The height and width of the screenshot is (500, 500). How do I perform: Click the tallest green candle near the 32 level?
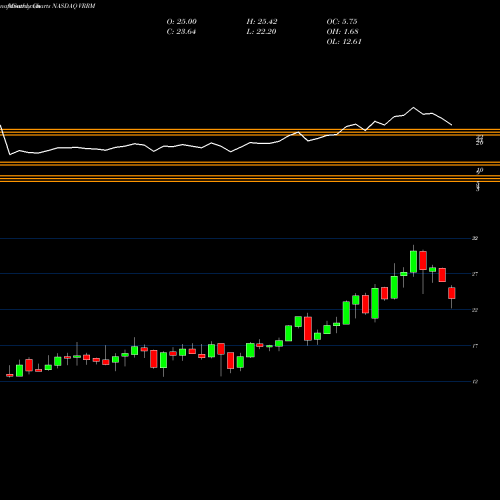[413, 262]
